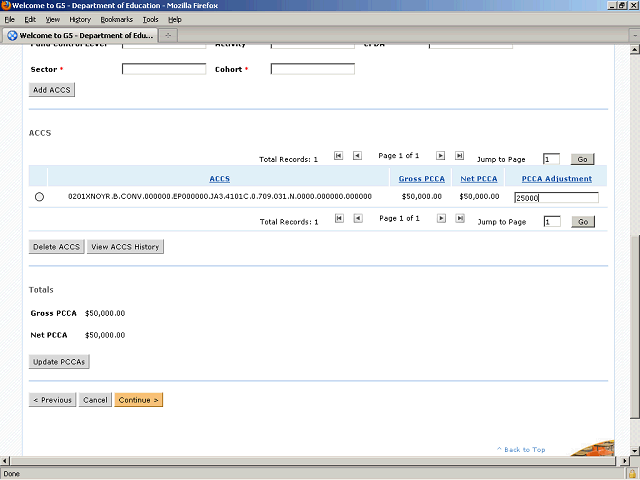640x480 pixels.
Task: Go to first page in top pagination
Action: coord(339,156)
